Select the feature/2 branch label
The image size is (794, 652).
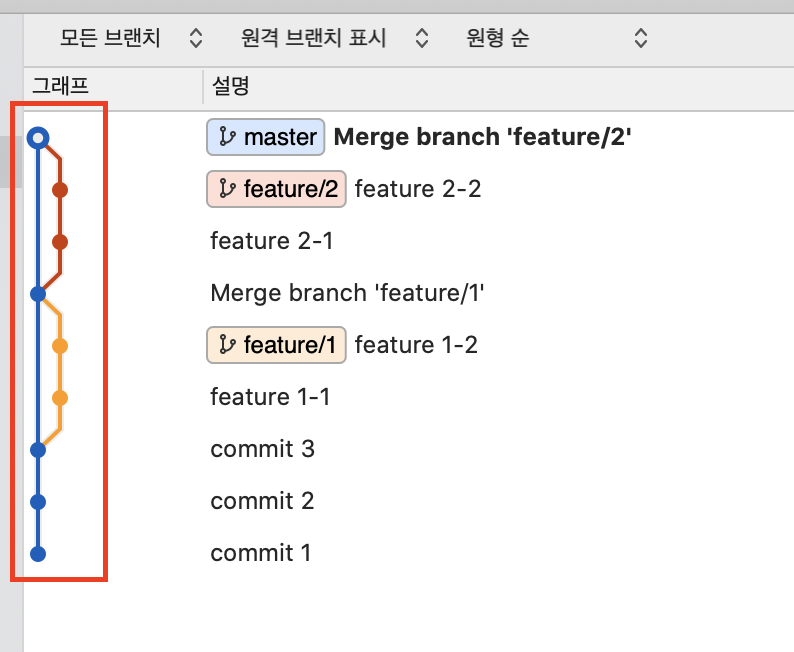click(276, 189)
